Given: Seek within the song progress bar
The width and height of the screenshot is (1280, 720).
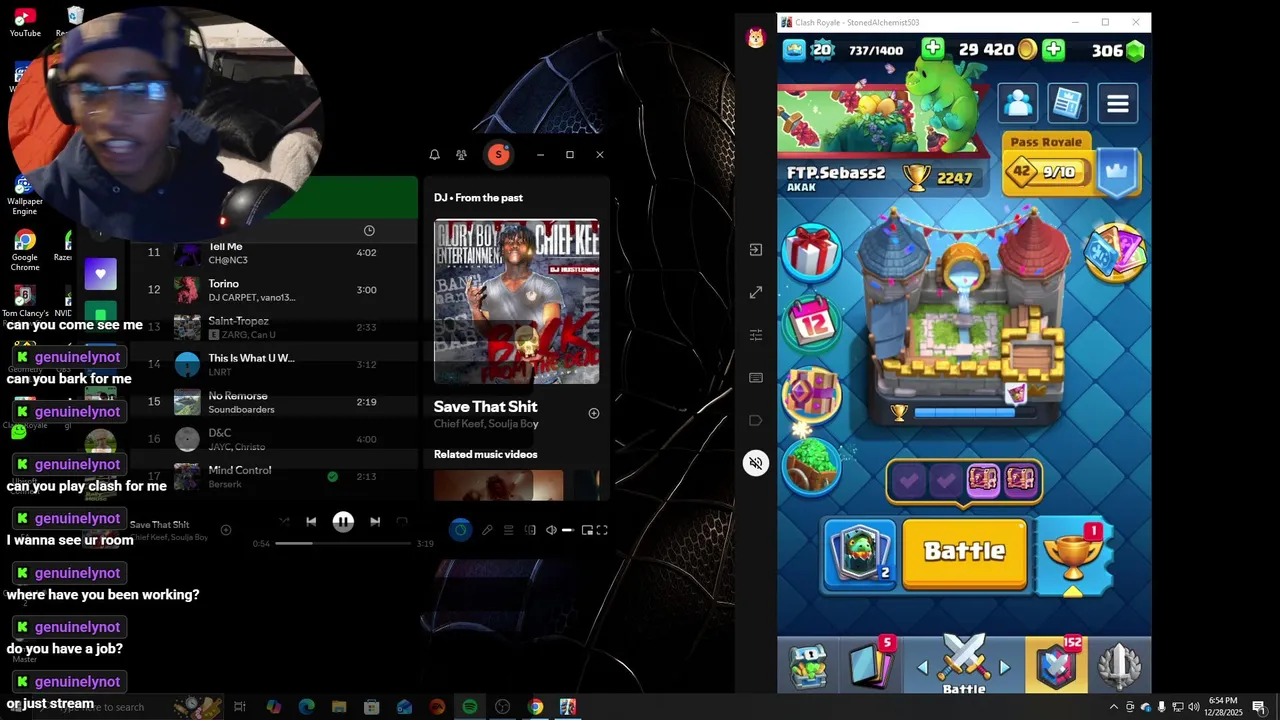Looking at the screenshot, I should pyautogui.click(x=343, y=543).
